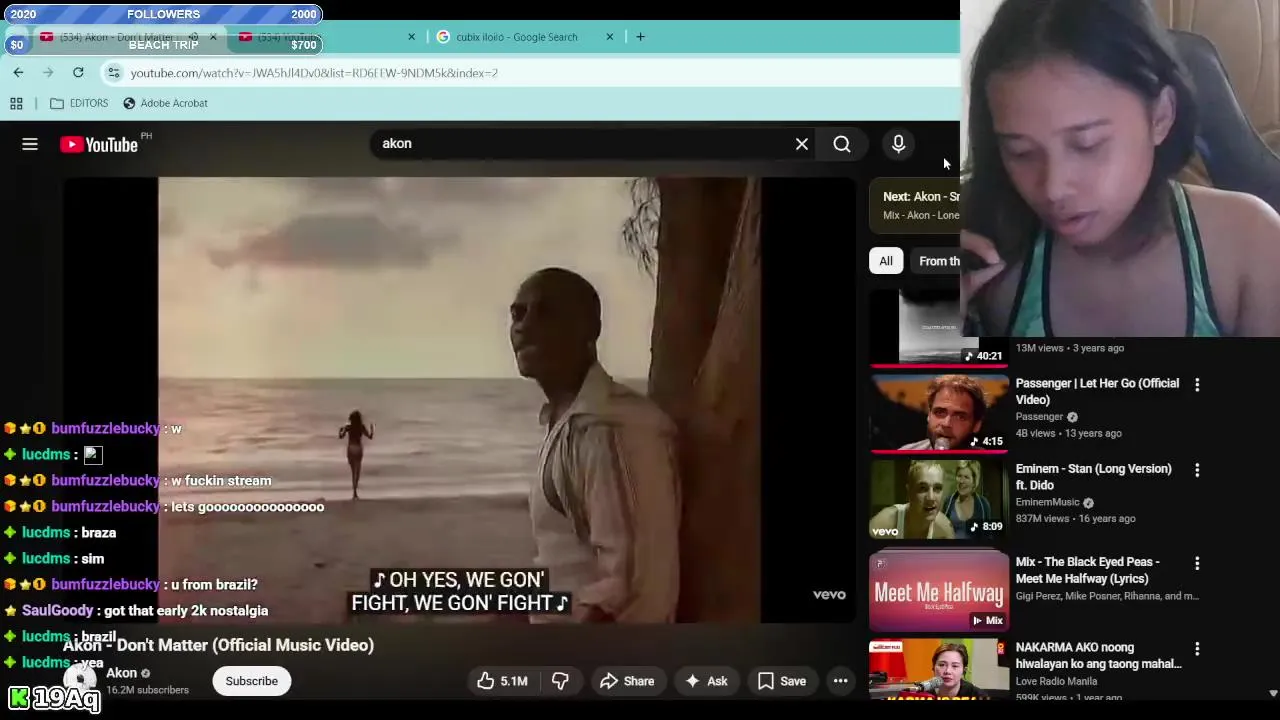This screenshot has width=1280, height=720.
Task: Reload the page with the refresh icon
Action: pyautogui.click(x=78, y=72)
